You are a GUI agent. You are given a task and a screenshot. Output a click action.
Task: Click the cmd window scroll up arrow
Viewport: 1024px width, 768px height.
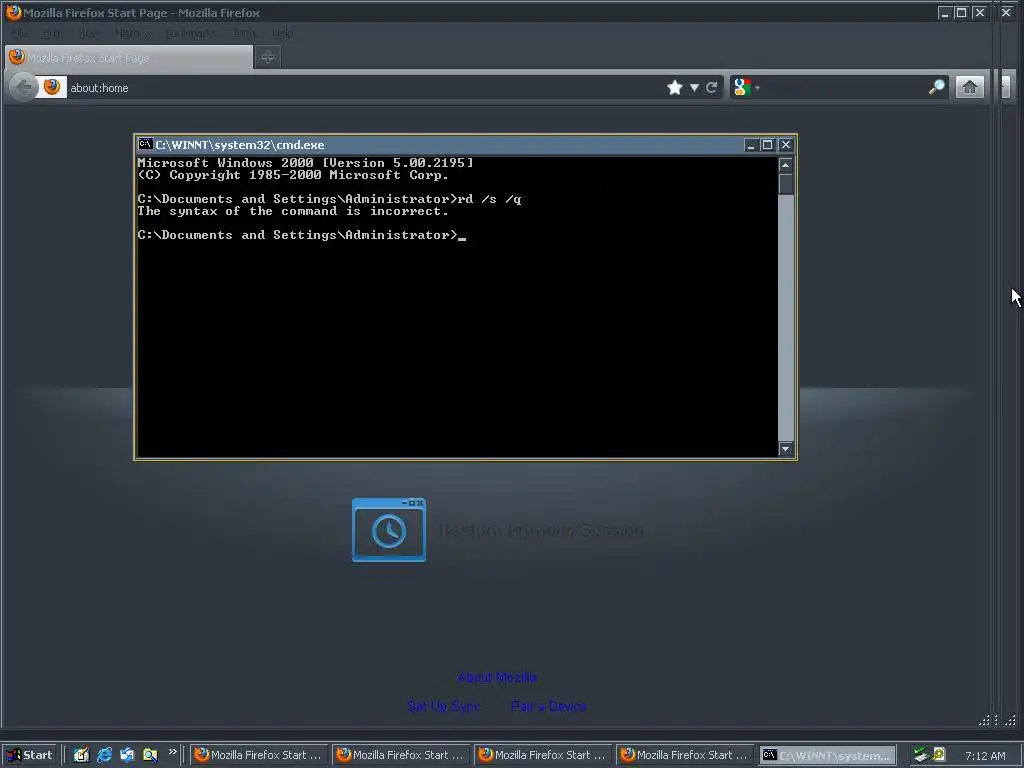(786, 165)
